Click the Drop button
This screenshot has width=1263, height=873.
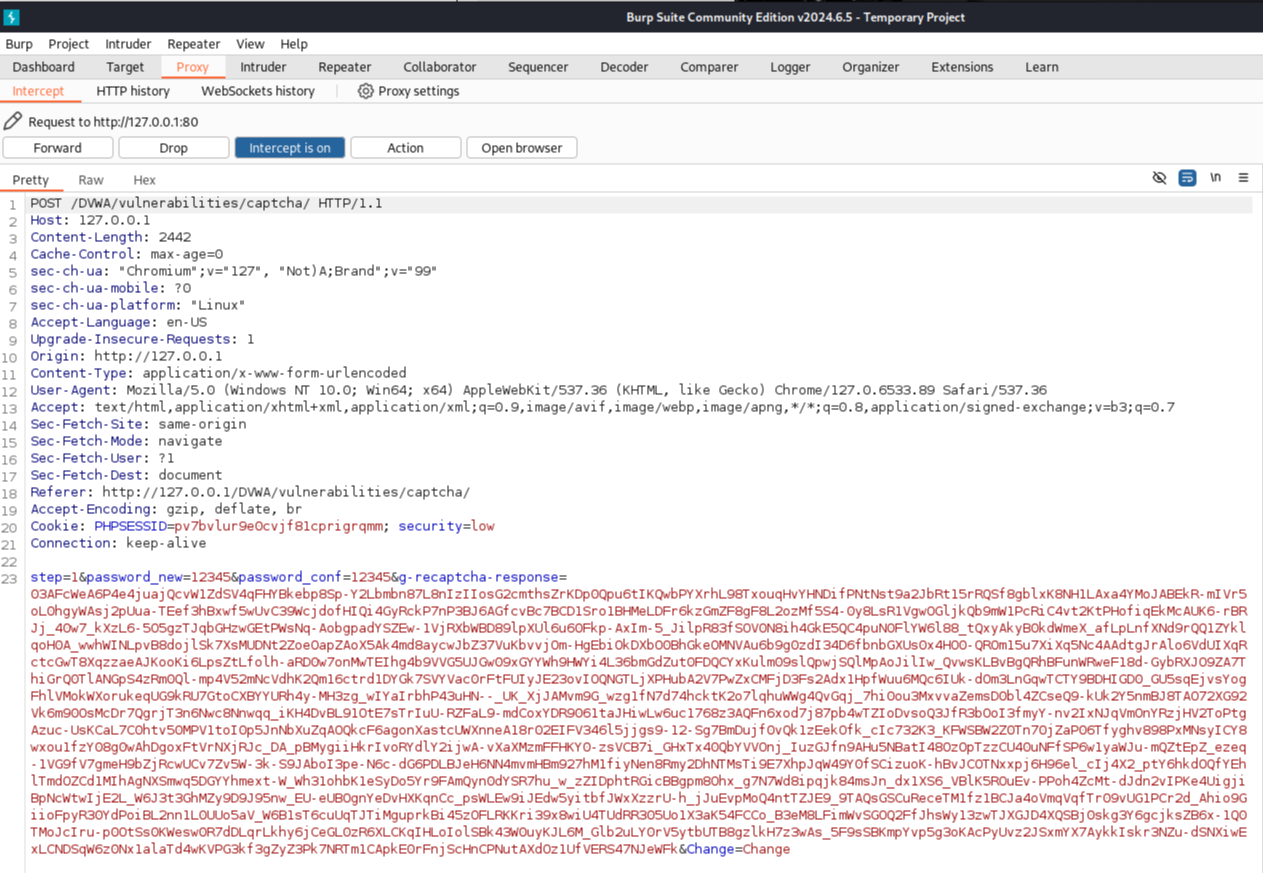click(x=174, y=148)
